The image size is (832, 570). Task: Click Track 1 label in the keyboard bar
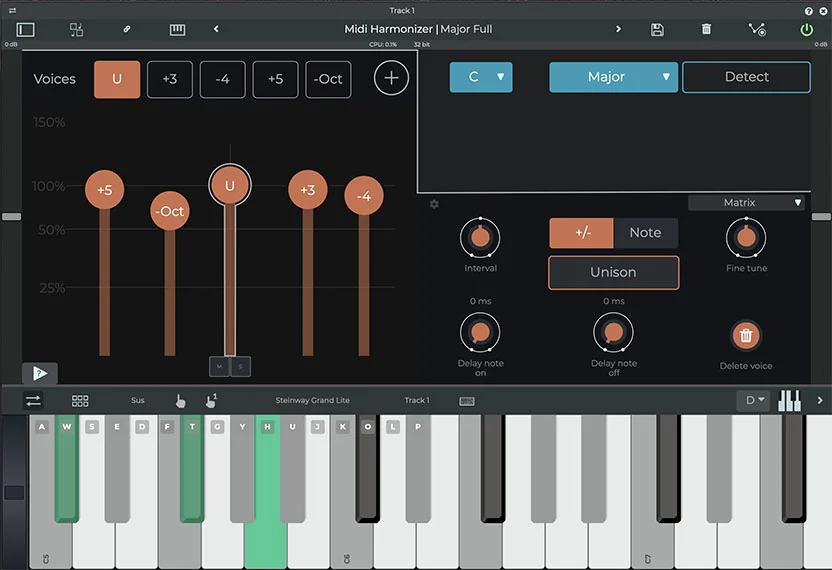tap(417, 400)
